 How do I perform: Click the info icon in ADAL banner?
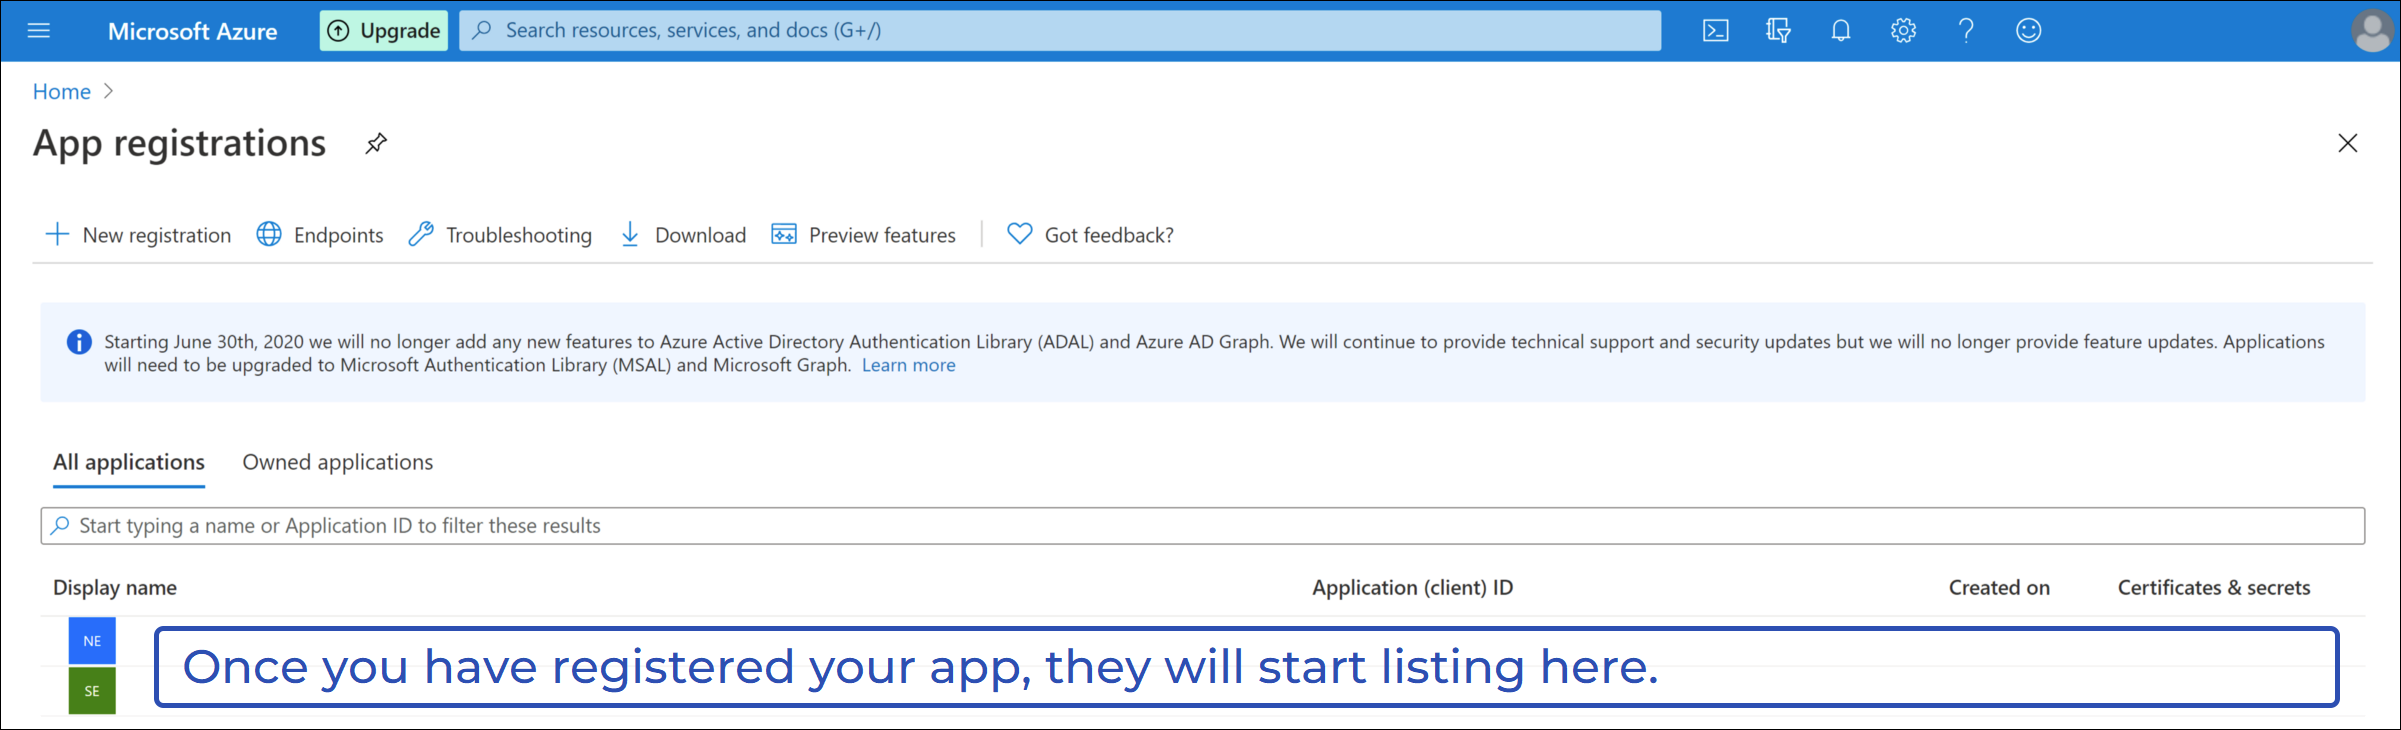tap(79, 342)
